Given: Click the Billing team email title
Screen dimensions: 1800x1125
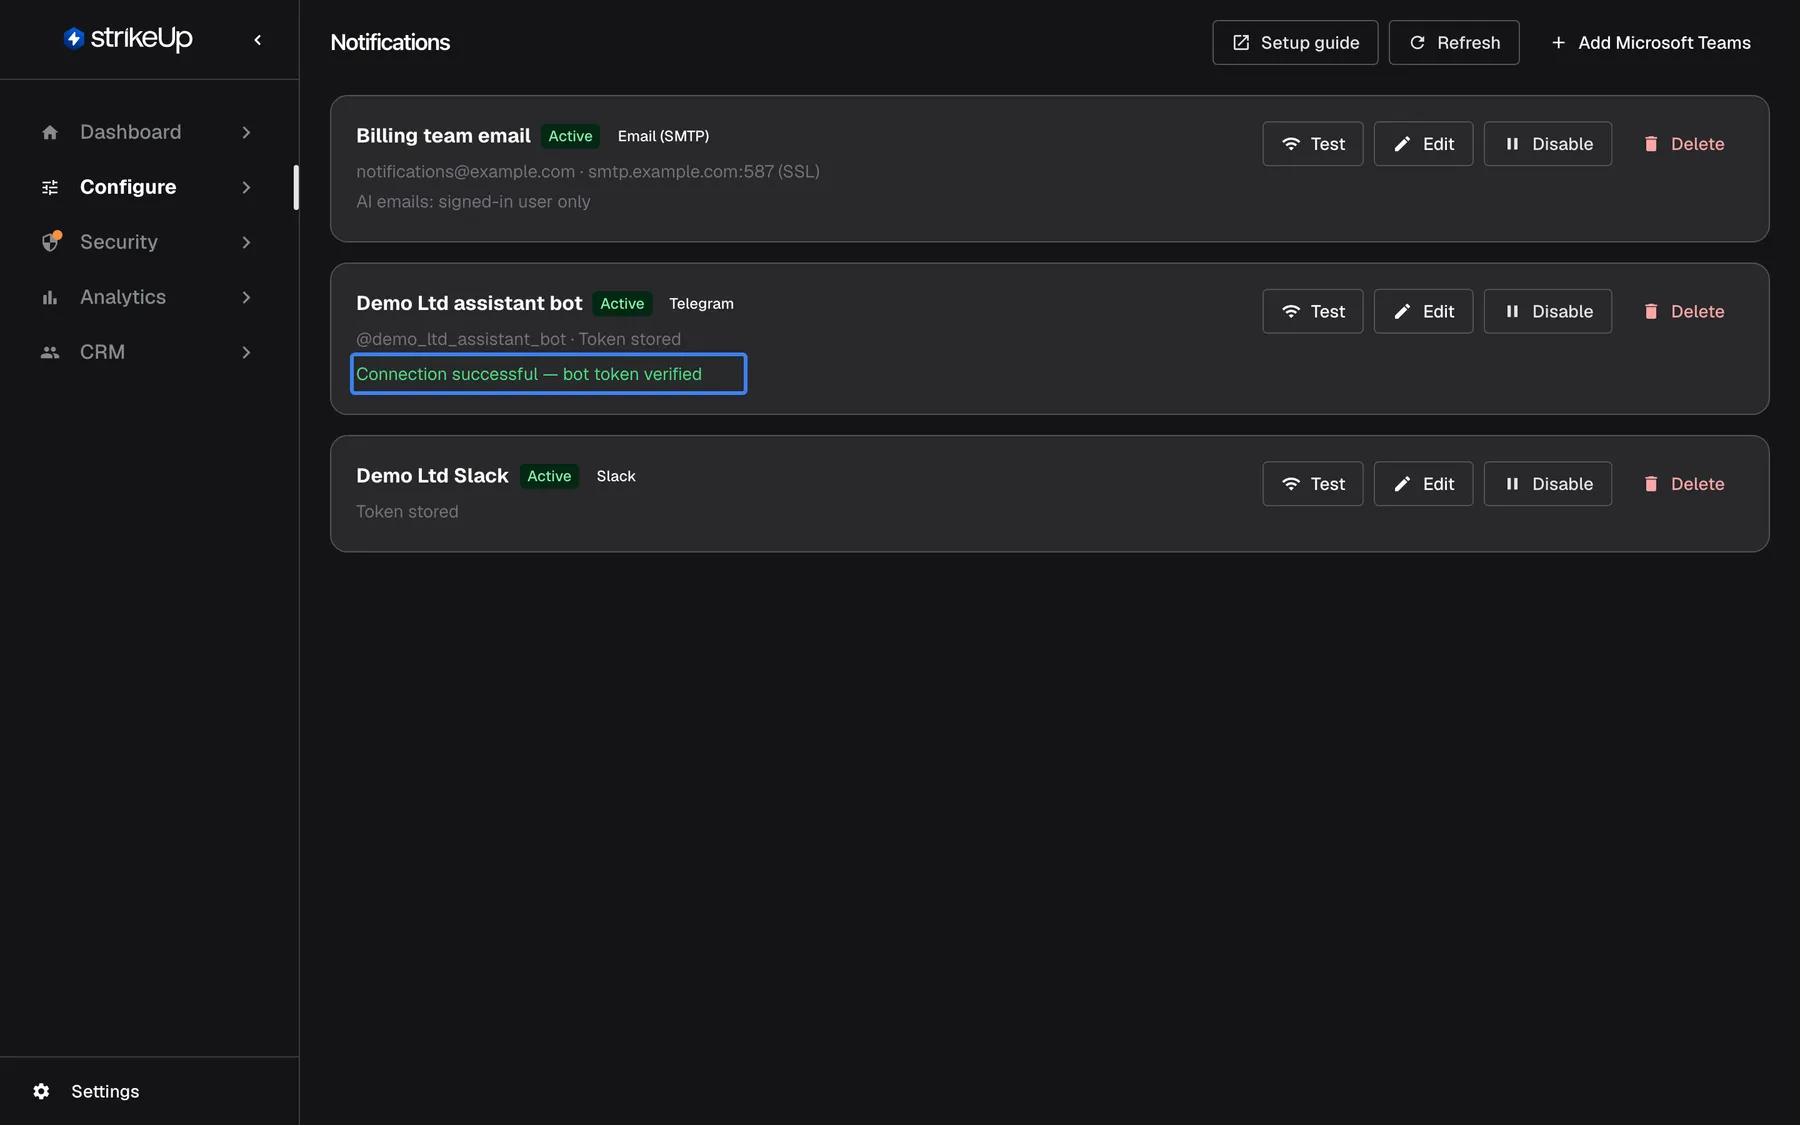Looking at the screenshot, I should point(443,136).
